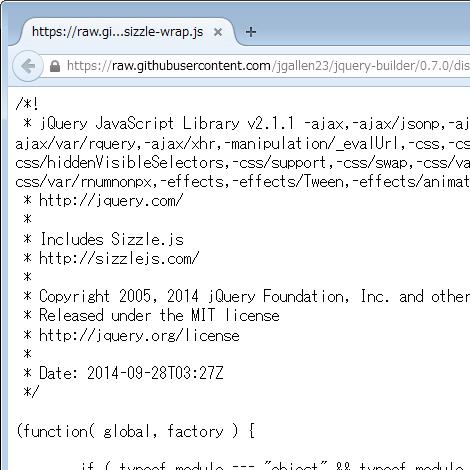Click the 'jQuery JavaScript Library v2.1.1' line
Image resolution: width=470 pixels, height=470 pixels.
pos(247,124)
